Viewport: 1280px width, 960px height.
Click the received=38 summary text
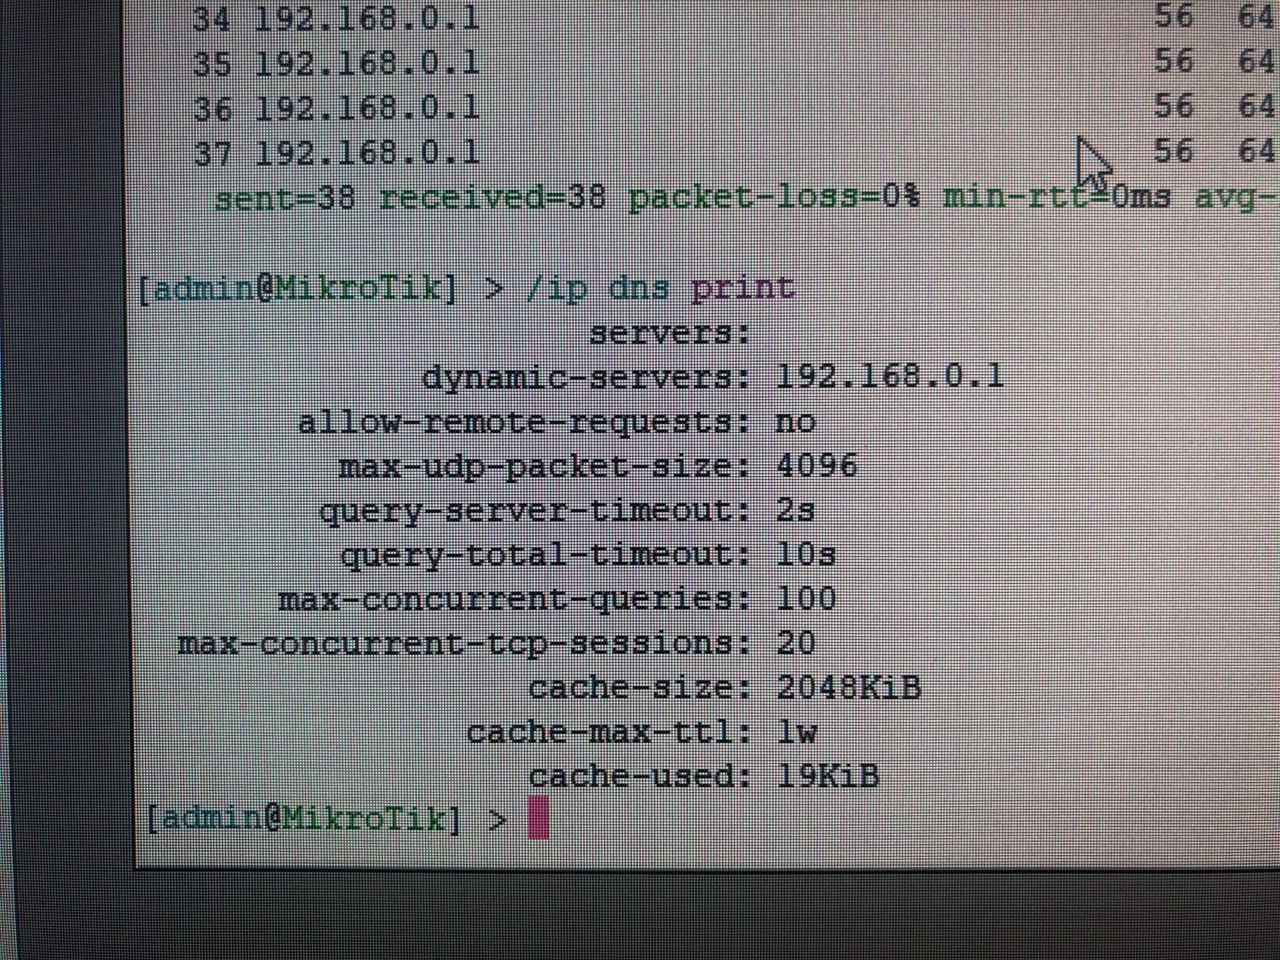(x=492, y=197)
